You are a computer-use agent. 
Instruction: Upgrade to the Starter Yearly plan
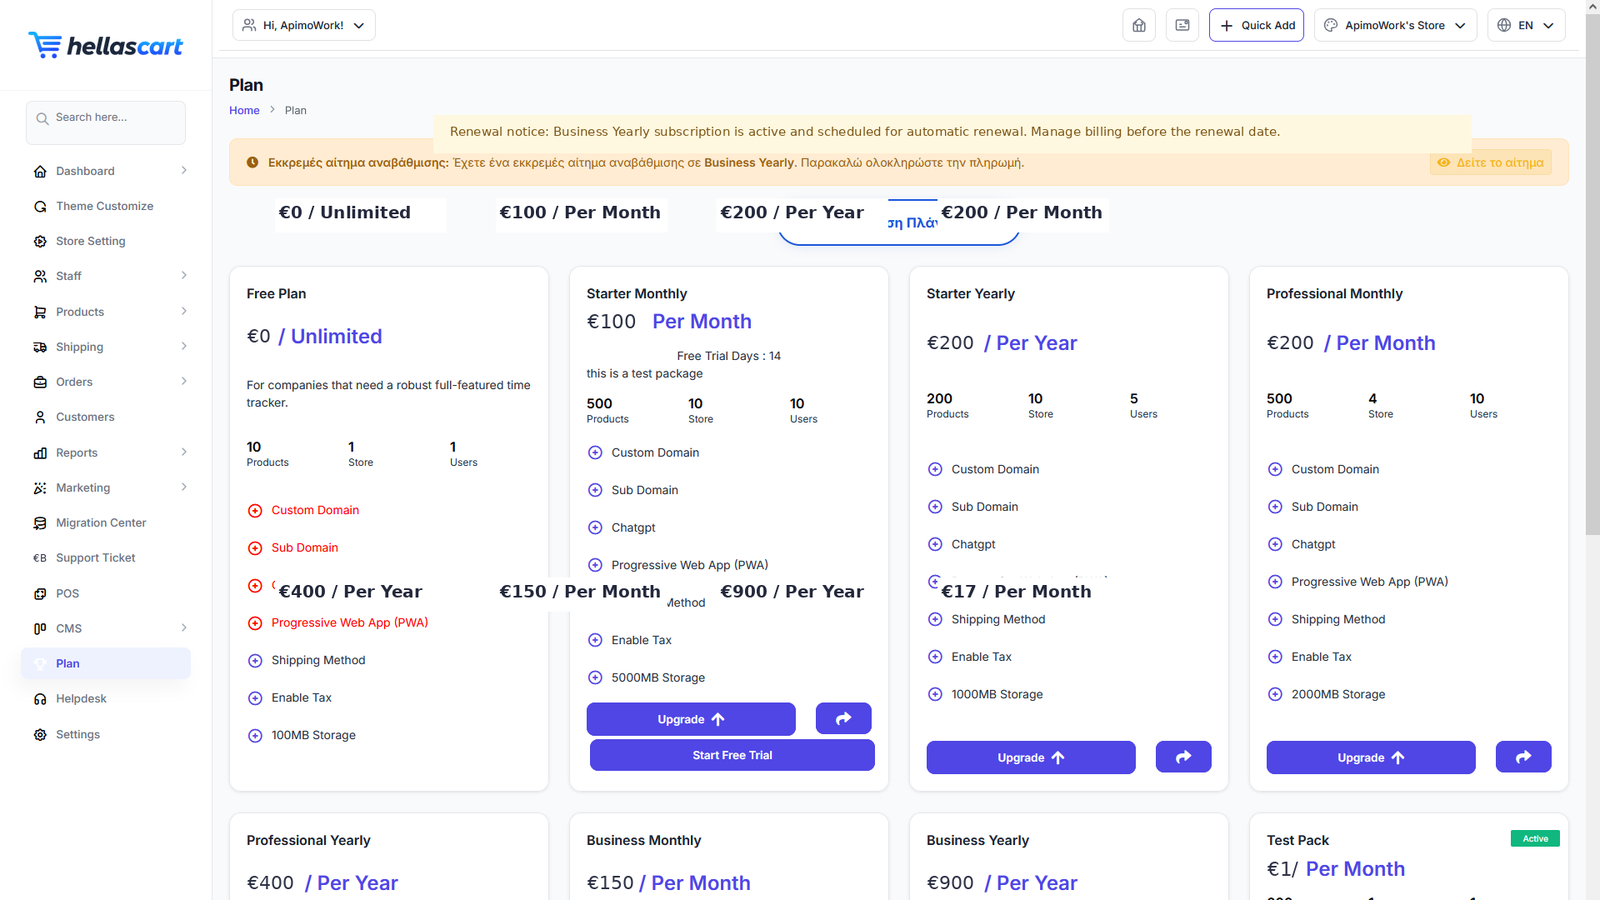click(x=1031, y=757)
